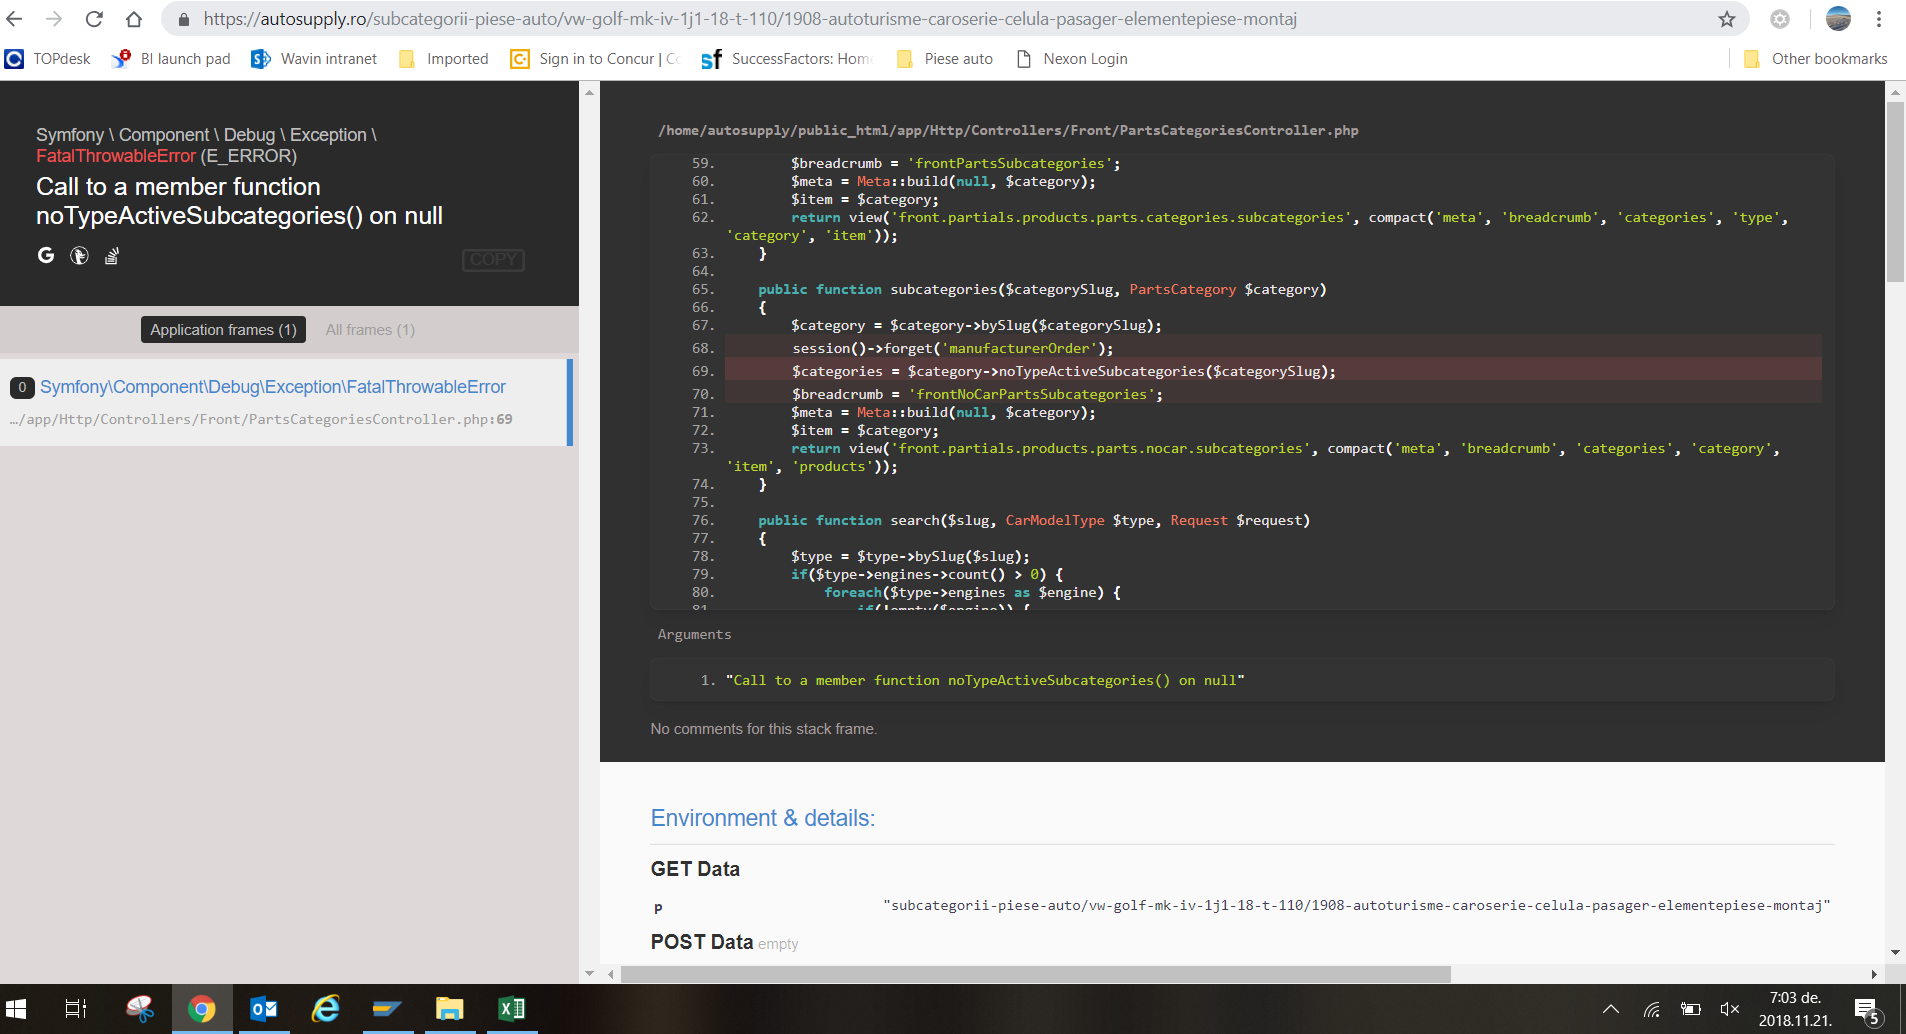Image resolution: width=1906 pixels, height=1034 pixels.
Task: Open File Explorer from the taskbar
Action: (x=449, y=1009)
